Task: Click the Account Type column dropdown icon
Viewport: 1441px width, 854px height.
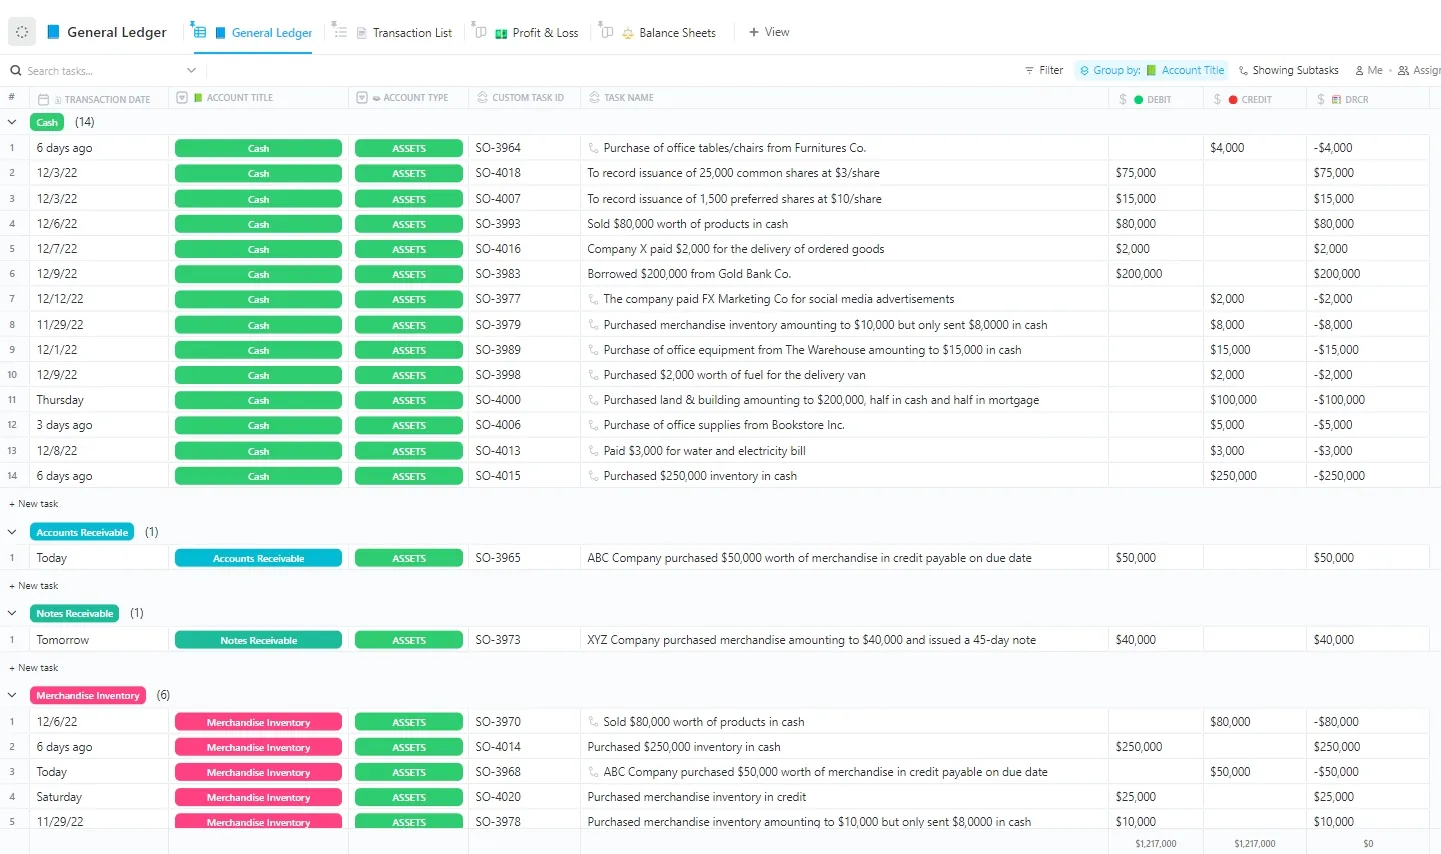Action: [362, 98]
